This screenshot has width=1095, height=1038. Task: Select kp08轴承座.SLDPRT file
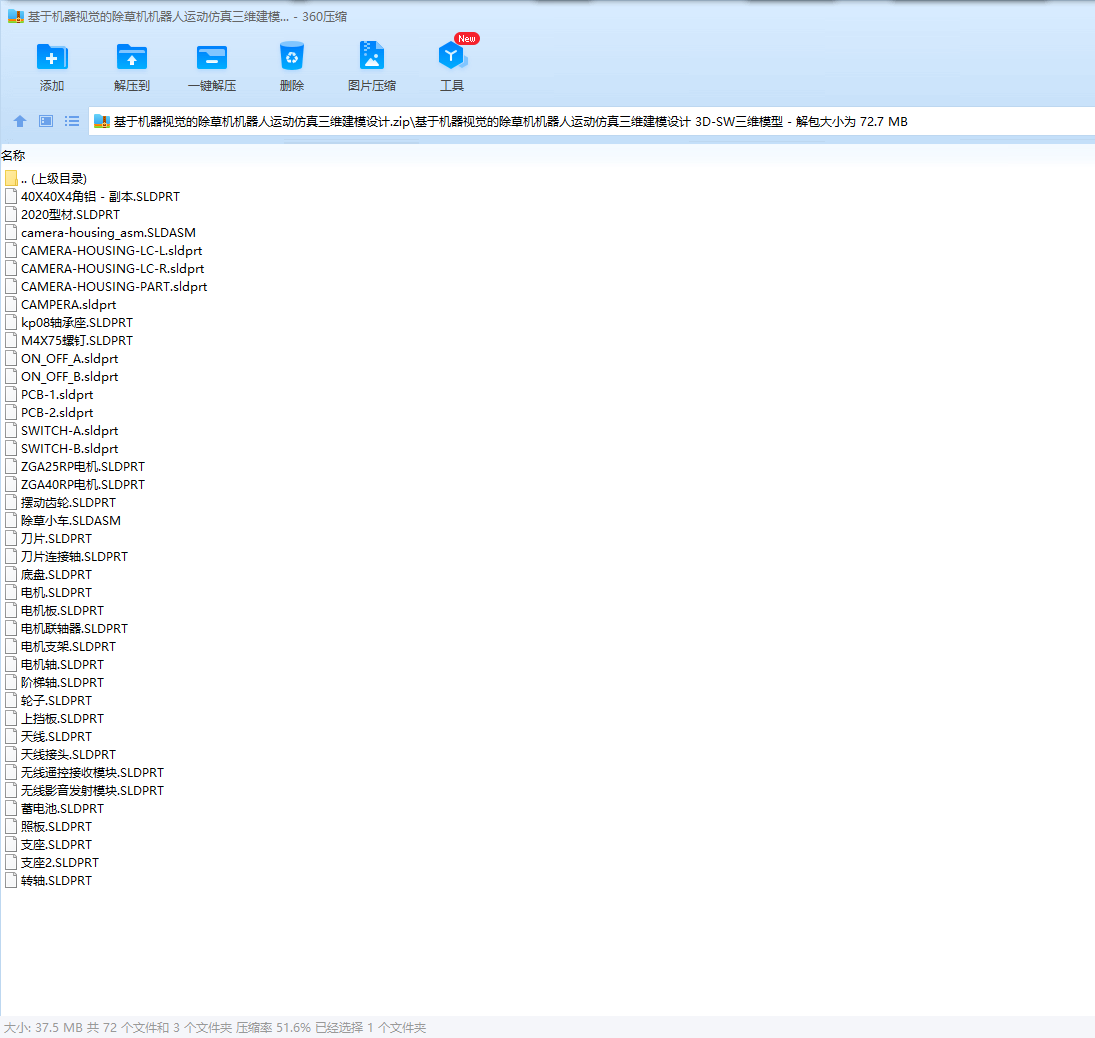(77, 323)
